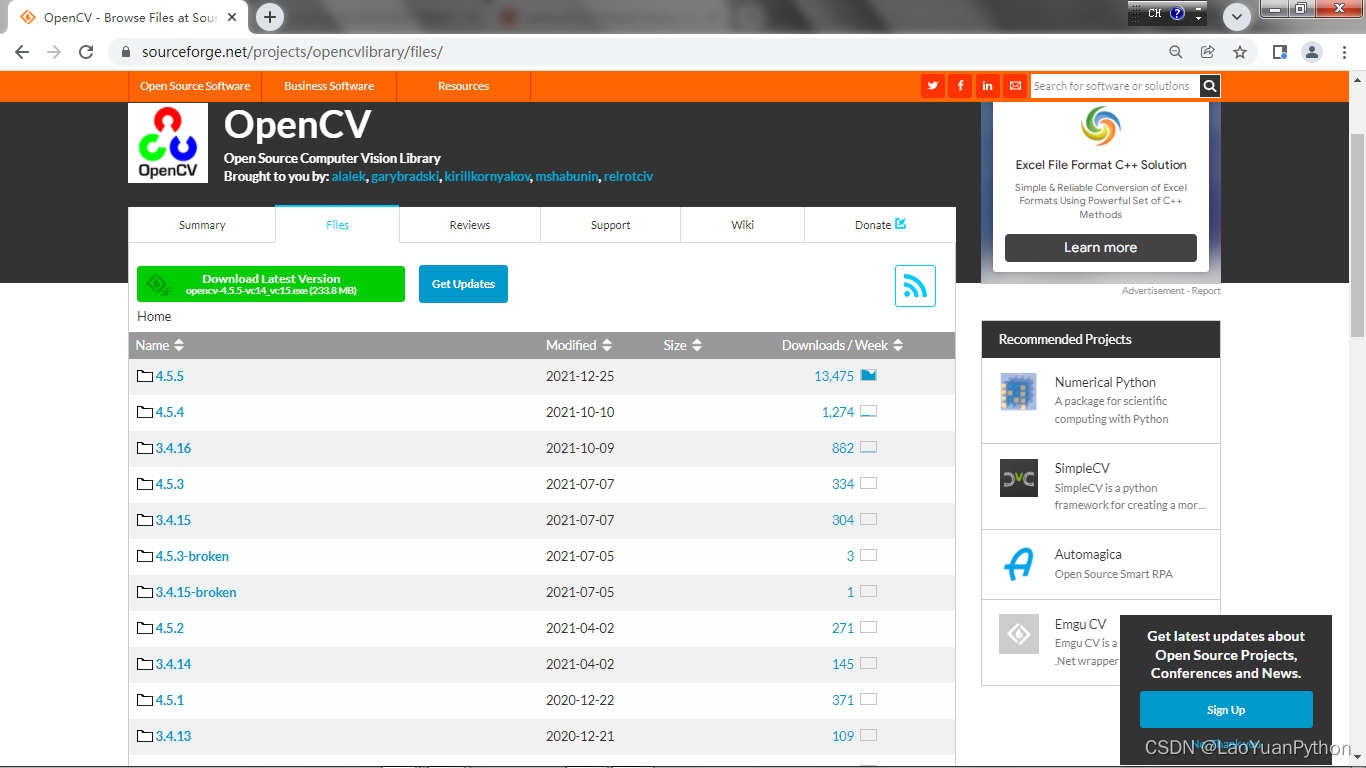Open the mshabunin contributor link

click(567, 176)
